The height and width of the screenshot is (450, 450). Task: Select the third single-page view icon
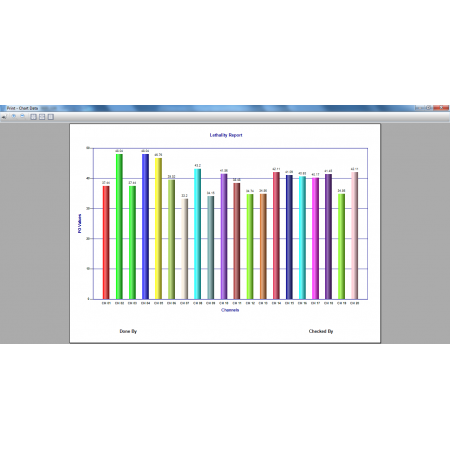coord(51,117)
